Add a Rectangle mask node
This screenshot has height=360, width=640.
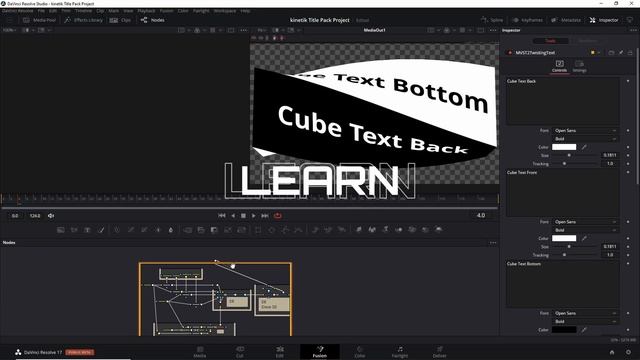point(258,230)
